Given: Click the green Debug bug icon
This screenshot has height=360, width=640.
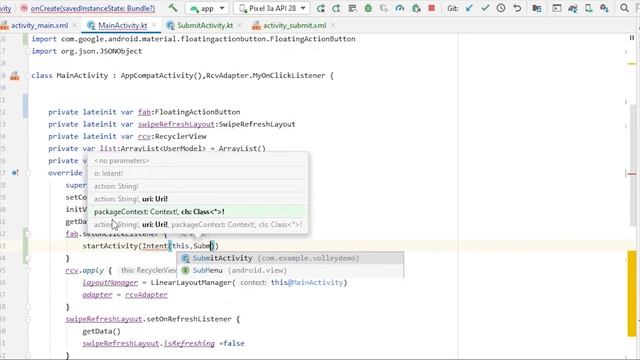Looking at the screenshot, I should [x=368, y=8].
